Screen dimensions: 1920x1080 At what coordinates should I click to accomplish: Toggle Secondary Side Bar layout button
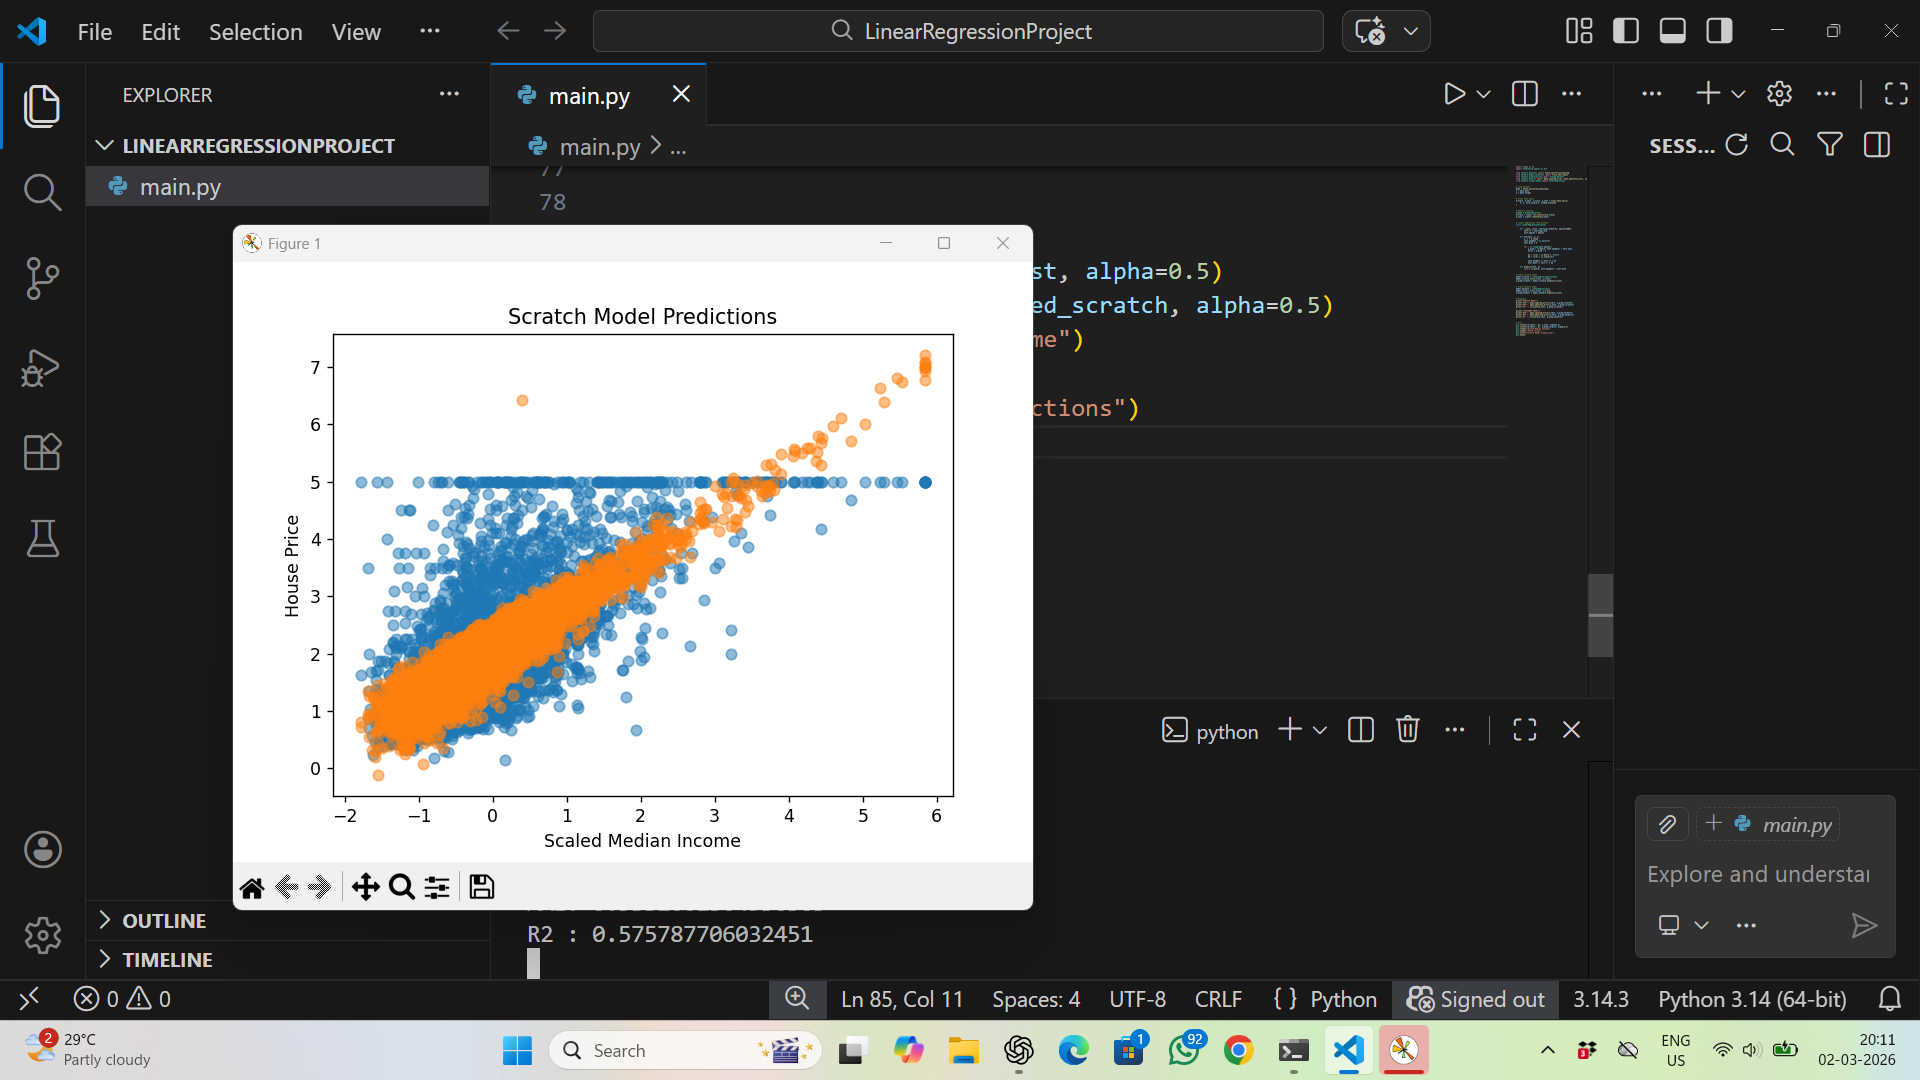click(x=1720, y=31)
